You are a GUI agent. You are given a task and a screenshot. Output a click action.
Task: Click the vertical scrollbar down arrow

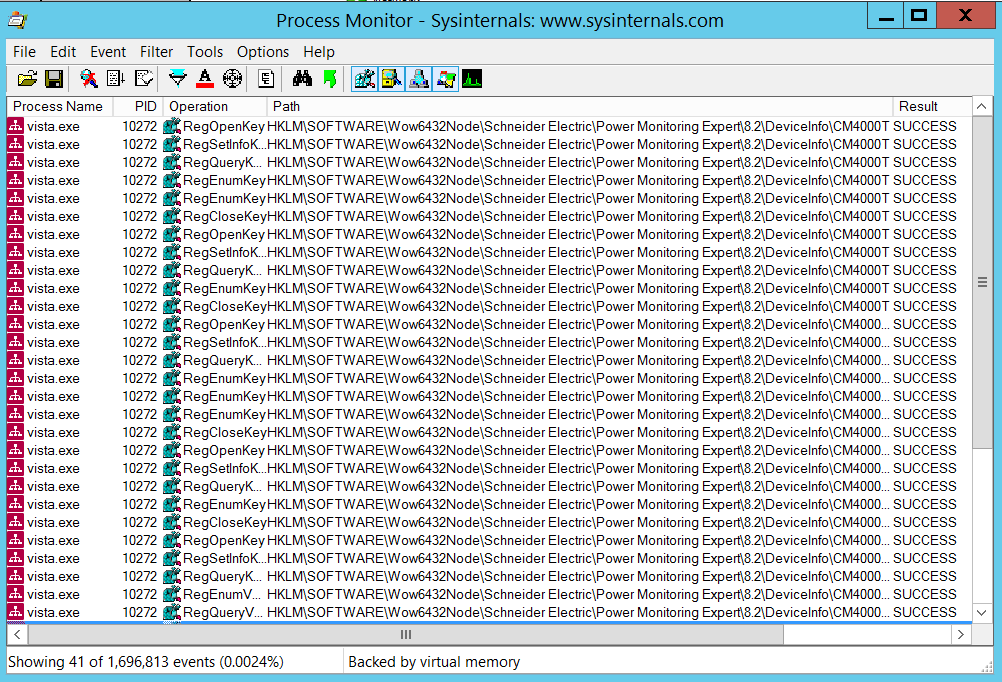click(982, 612)
